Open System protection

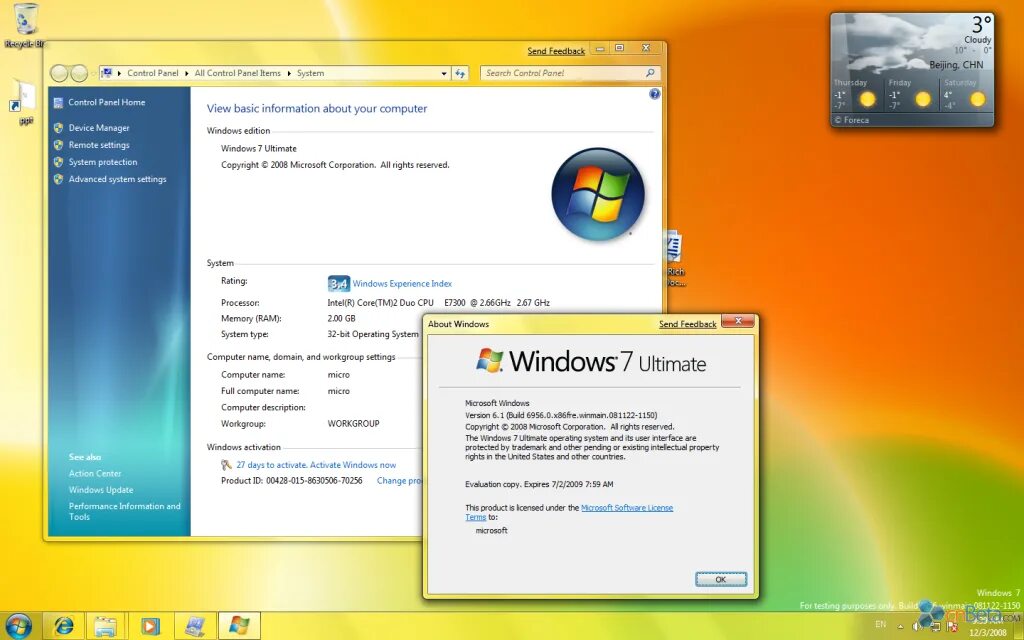103,162
